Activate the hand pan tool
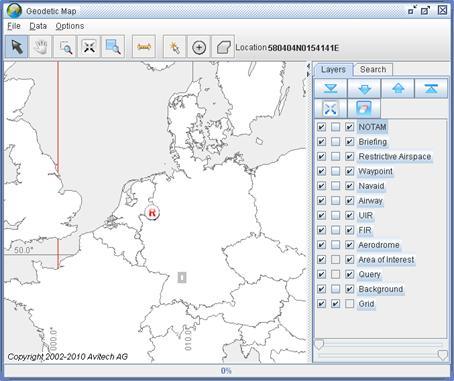 point(41,47)
